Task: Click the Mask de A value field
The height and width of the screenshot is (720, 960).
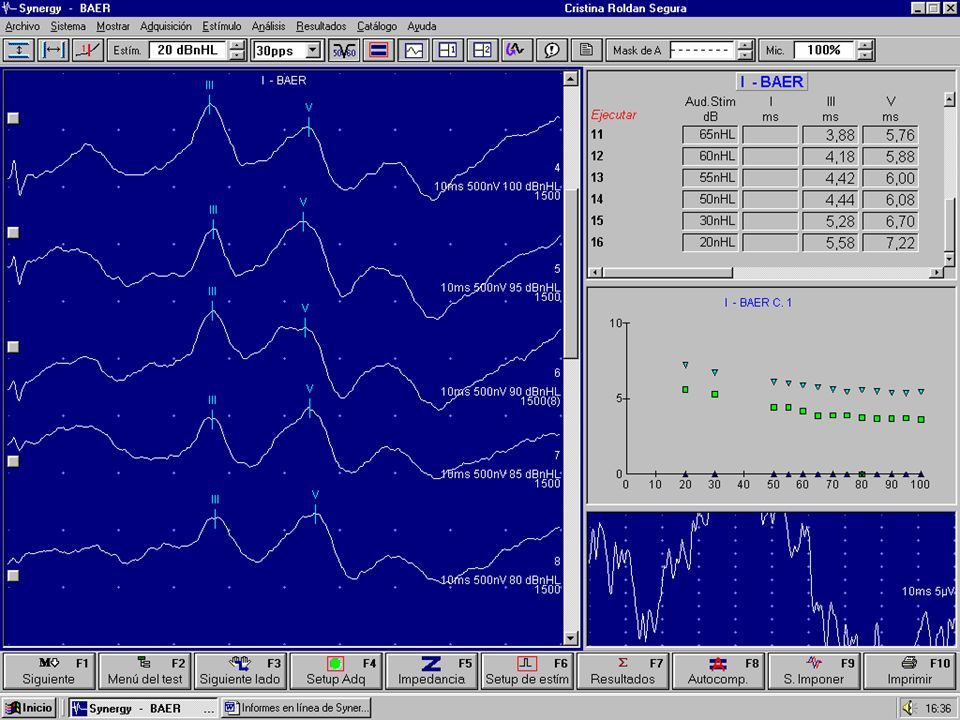Action: (x=702, y=50)
